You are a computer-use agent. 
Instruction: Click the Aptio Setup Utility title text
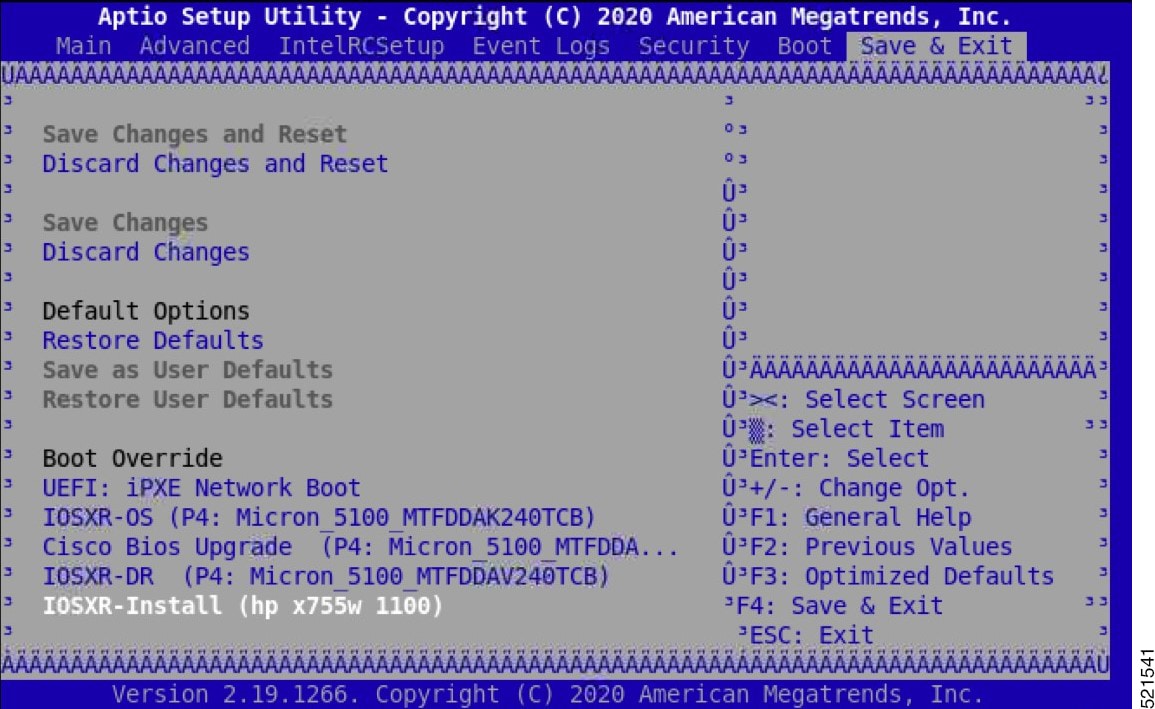click(555, 16)
